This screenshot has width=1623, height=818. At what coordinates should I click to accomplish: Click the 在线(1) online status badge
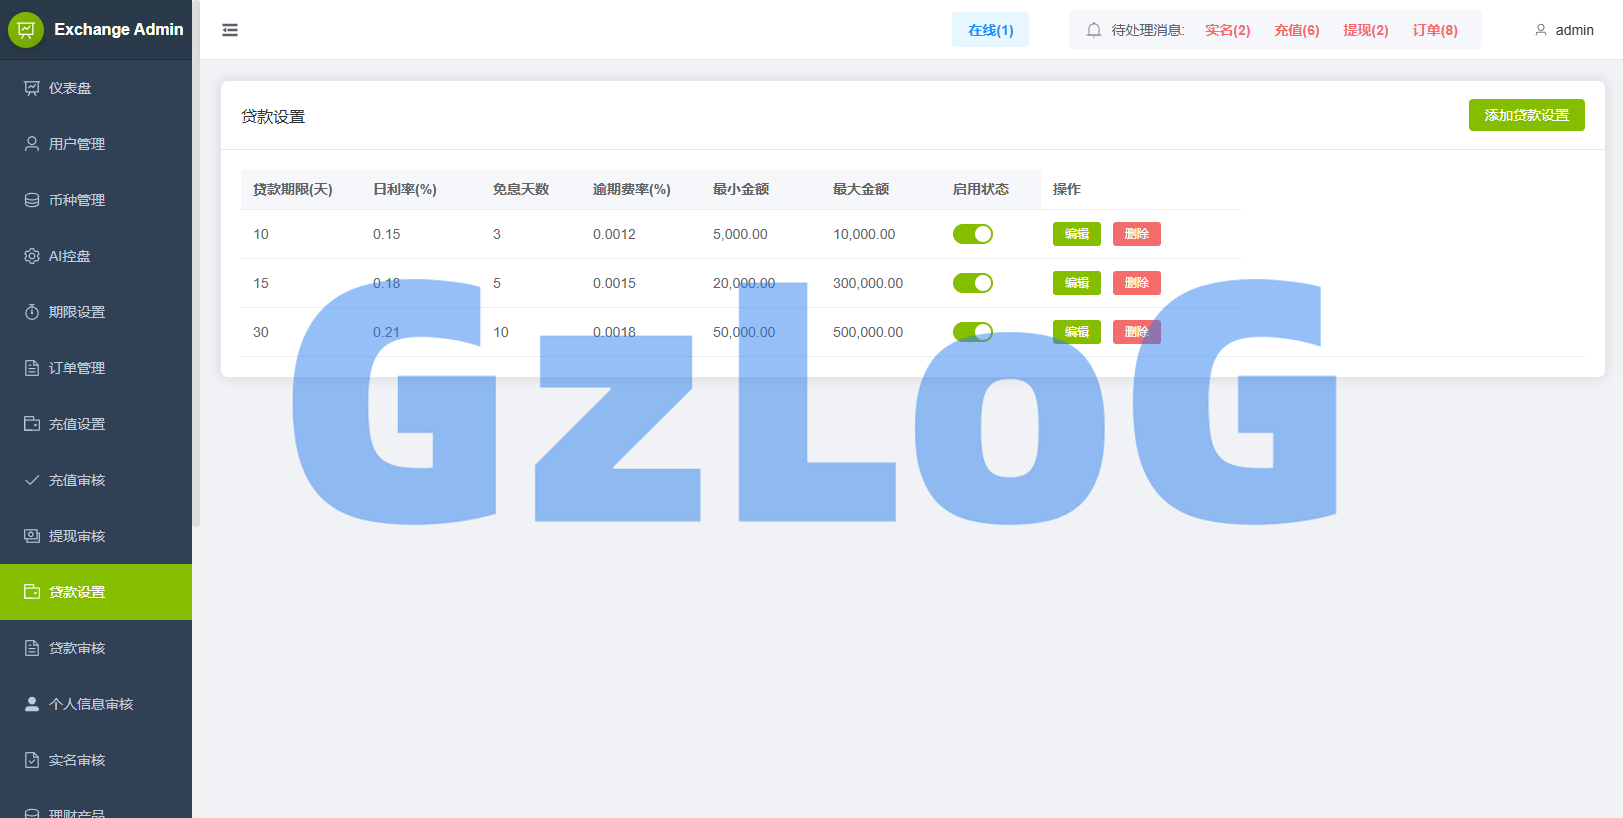click(990, 30)
